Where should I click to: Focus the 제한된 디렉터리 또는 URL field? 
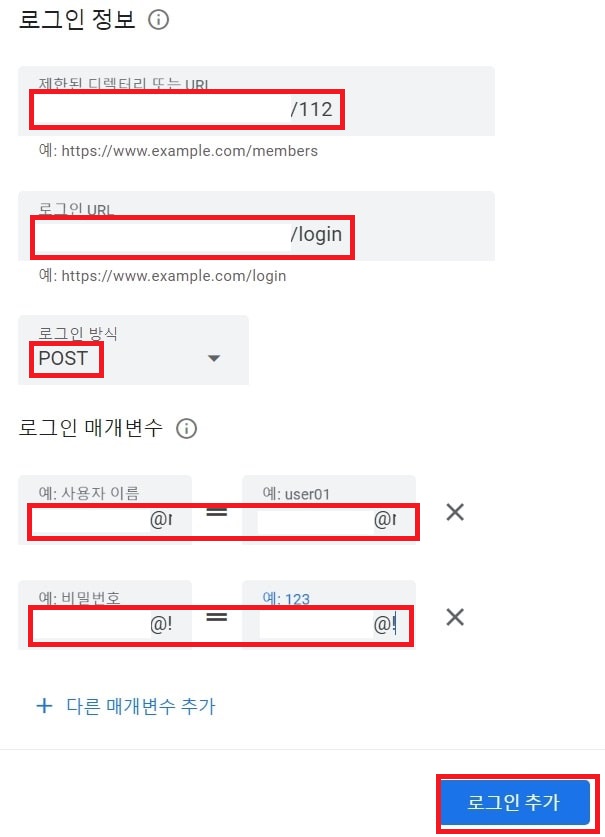coord(256,101)
